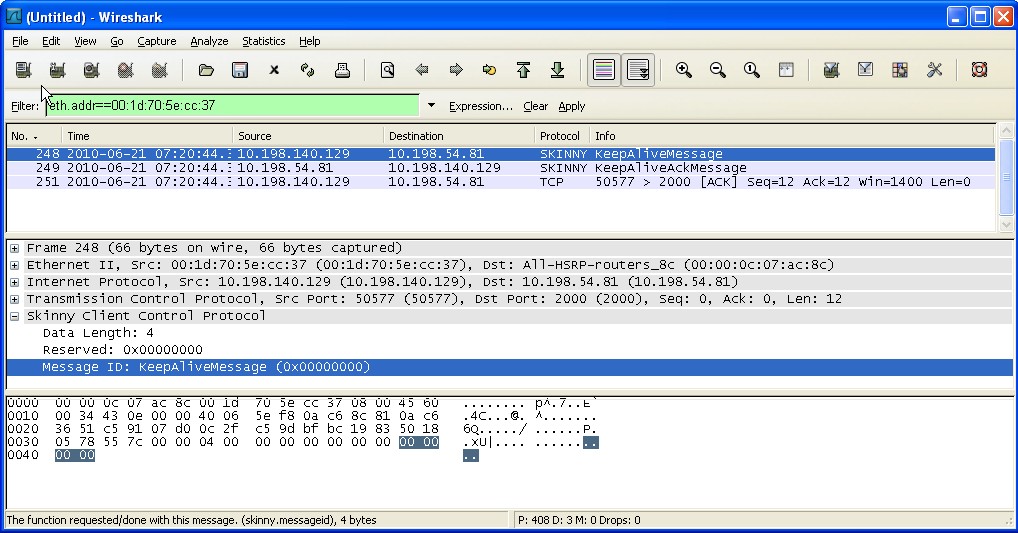The width and height of the screenshot is (1018, 533).
Task: Click the Print packets icon
Action: point(342,70)
